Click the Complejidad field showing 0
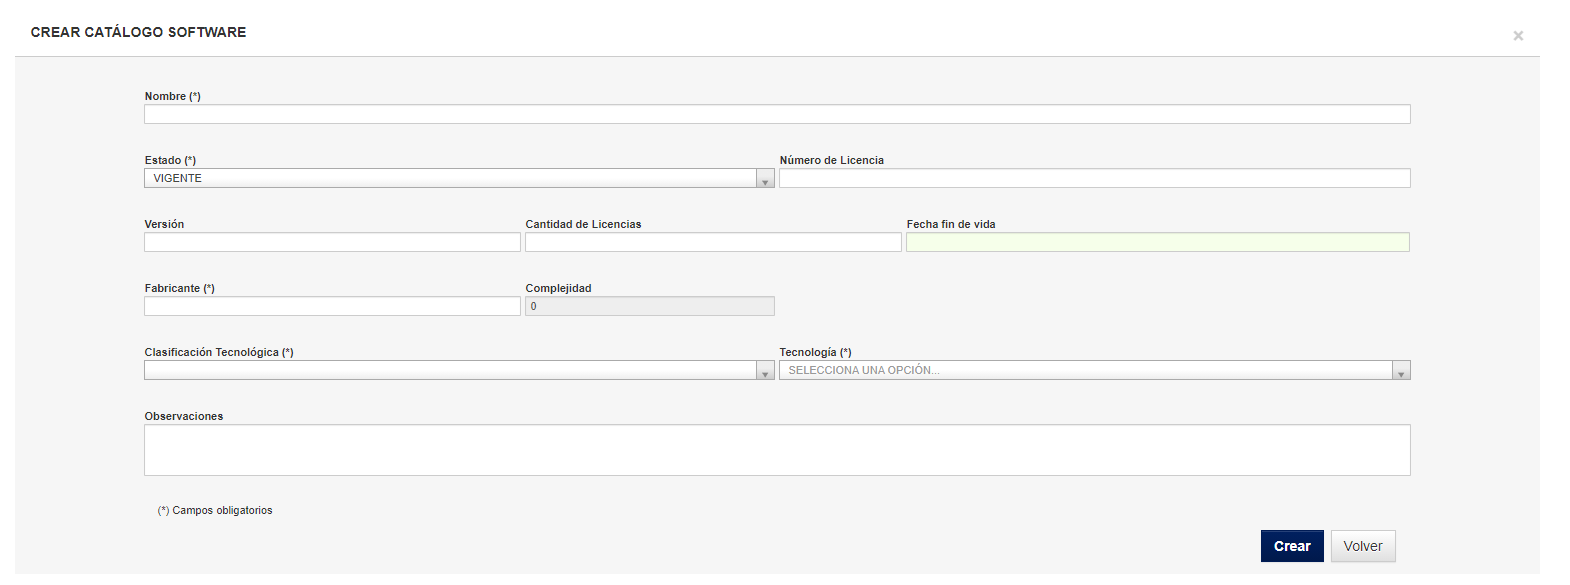The image size is (1570, 585). point(650,306)
